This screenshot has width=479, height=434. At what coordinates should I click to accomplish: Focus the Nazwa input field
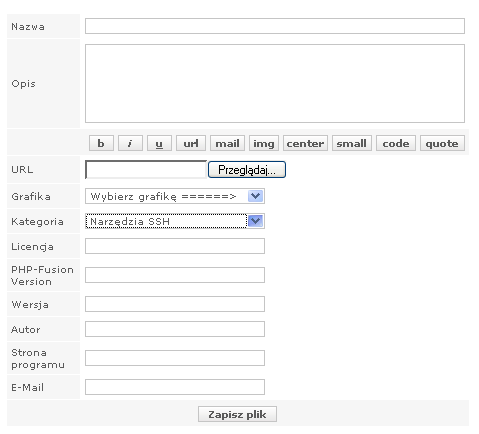(x=275, y=26)
